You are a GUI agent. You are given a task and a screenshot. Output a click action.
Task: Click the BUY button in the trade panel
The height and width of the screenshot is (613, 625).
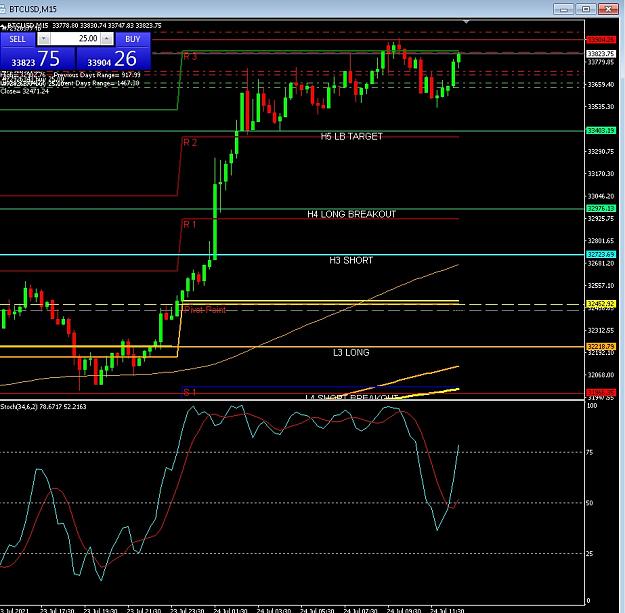[x=133, y=39]
